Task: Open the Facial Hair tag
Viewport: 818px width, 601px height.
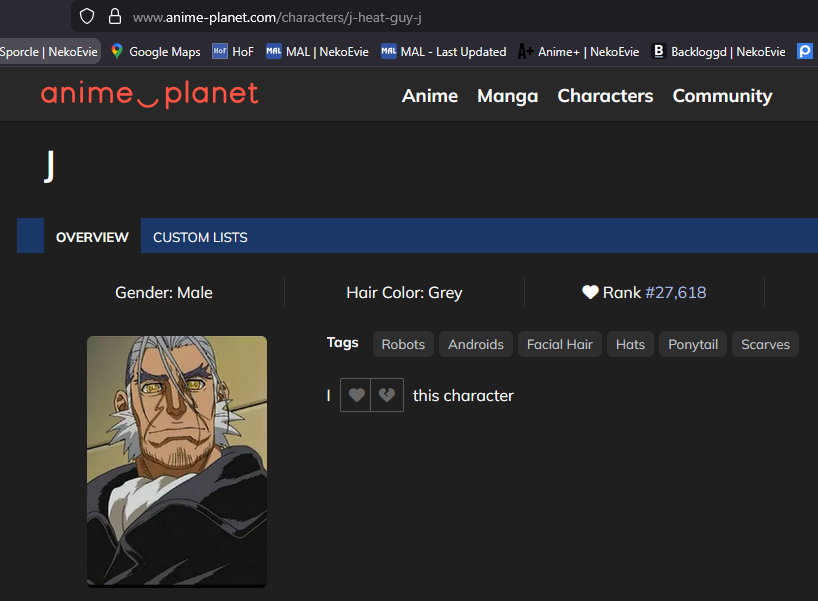Action: click(560, 344)
